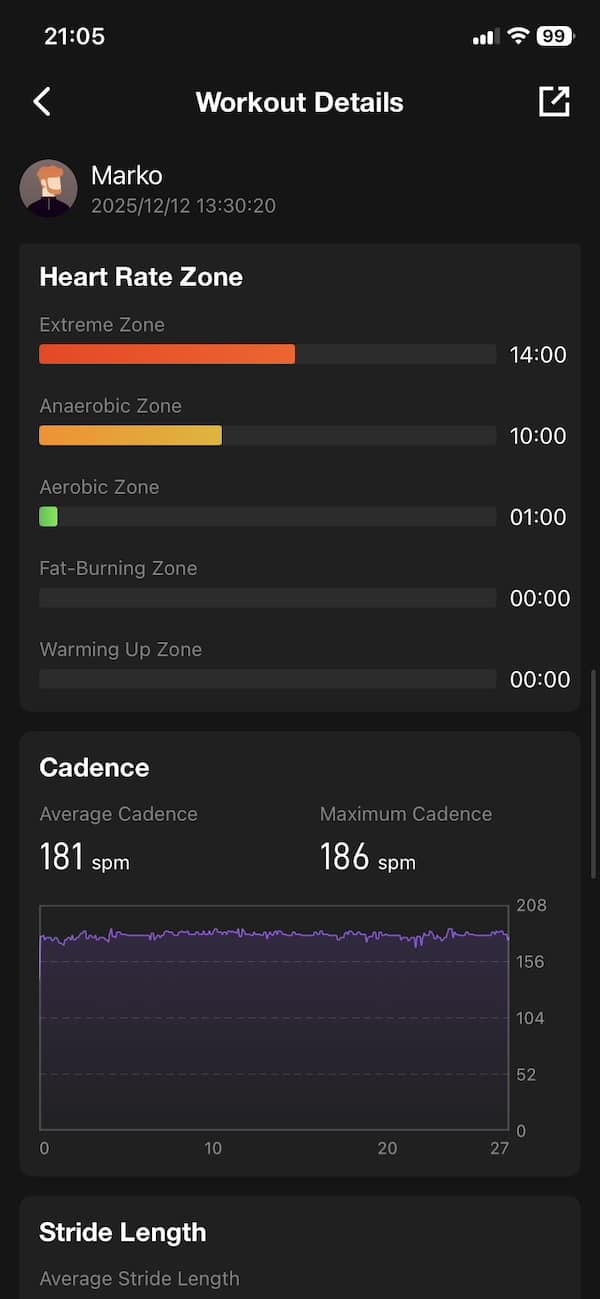This screenshot has width=600, height=1299.
Task: Tap the username Marko
Action: pos(126,175)
